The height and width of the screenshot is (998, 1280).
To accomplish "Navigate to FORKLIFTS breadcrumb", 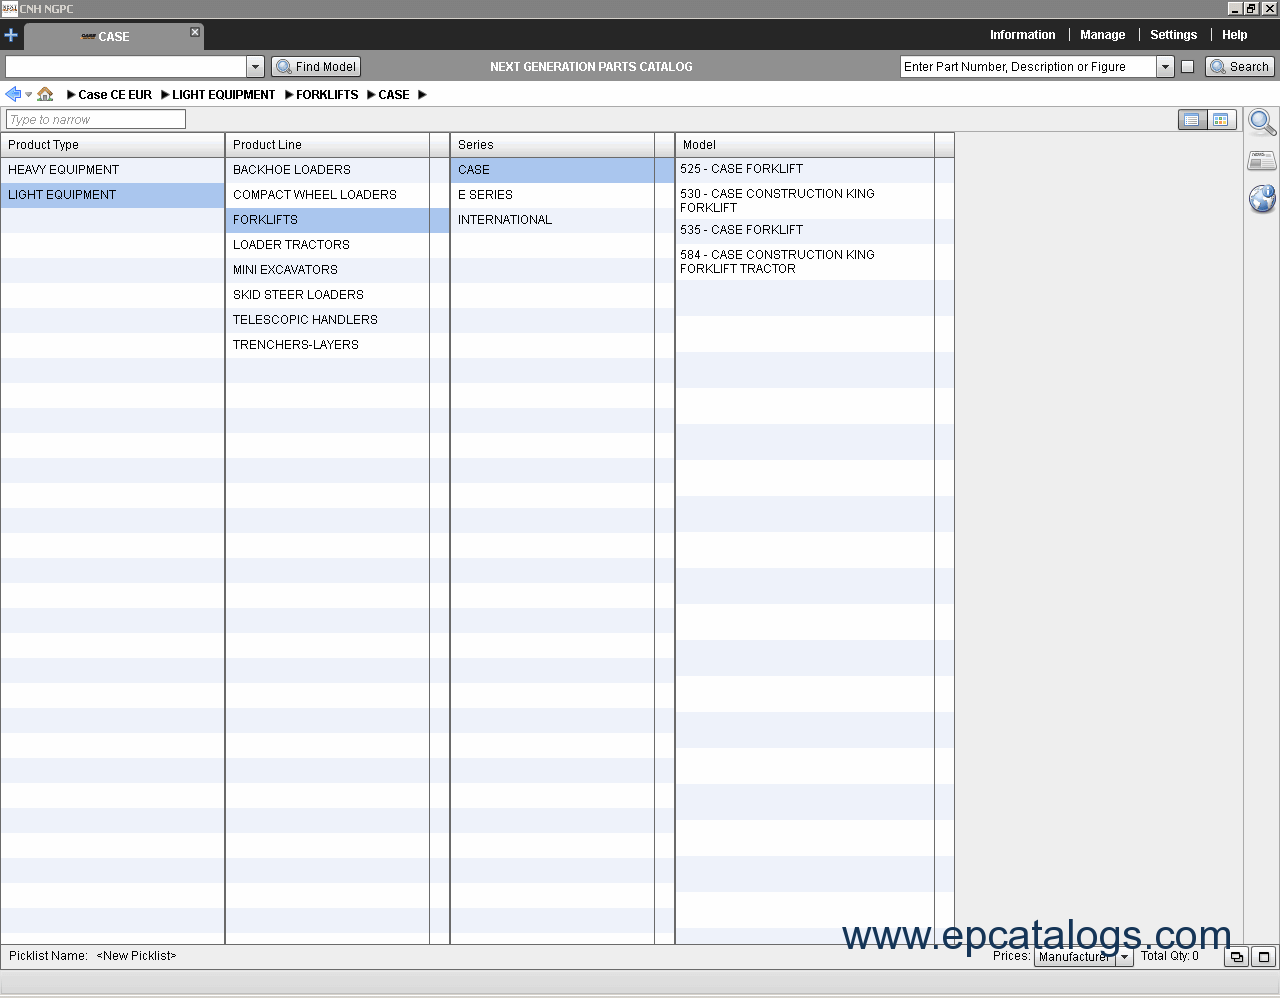I will coord(327,95).
